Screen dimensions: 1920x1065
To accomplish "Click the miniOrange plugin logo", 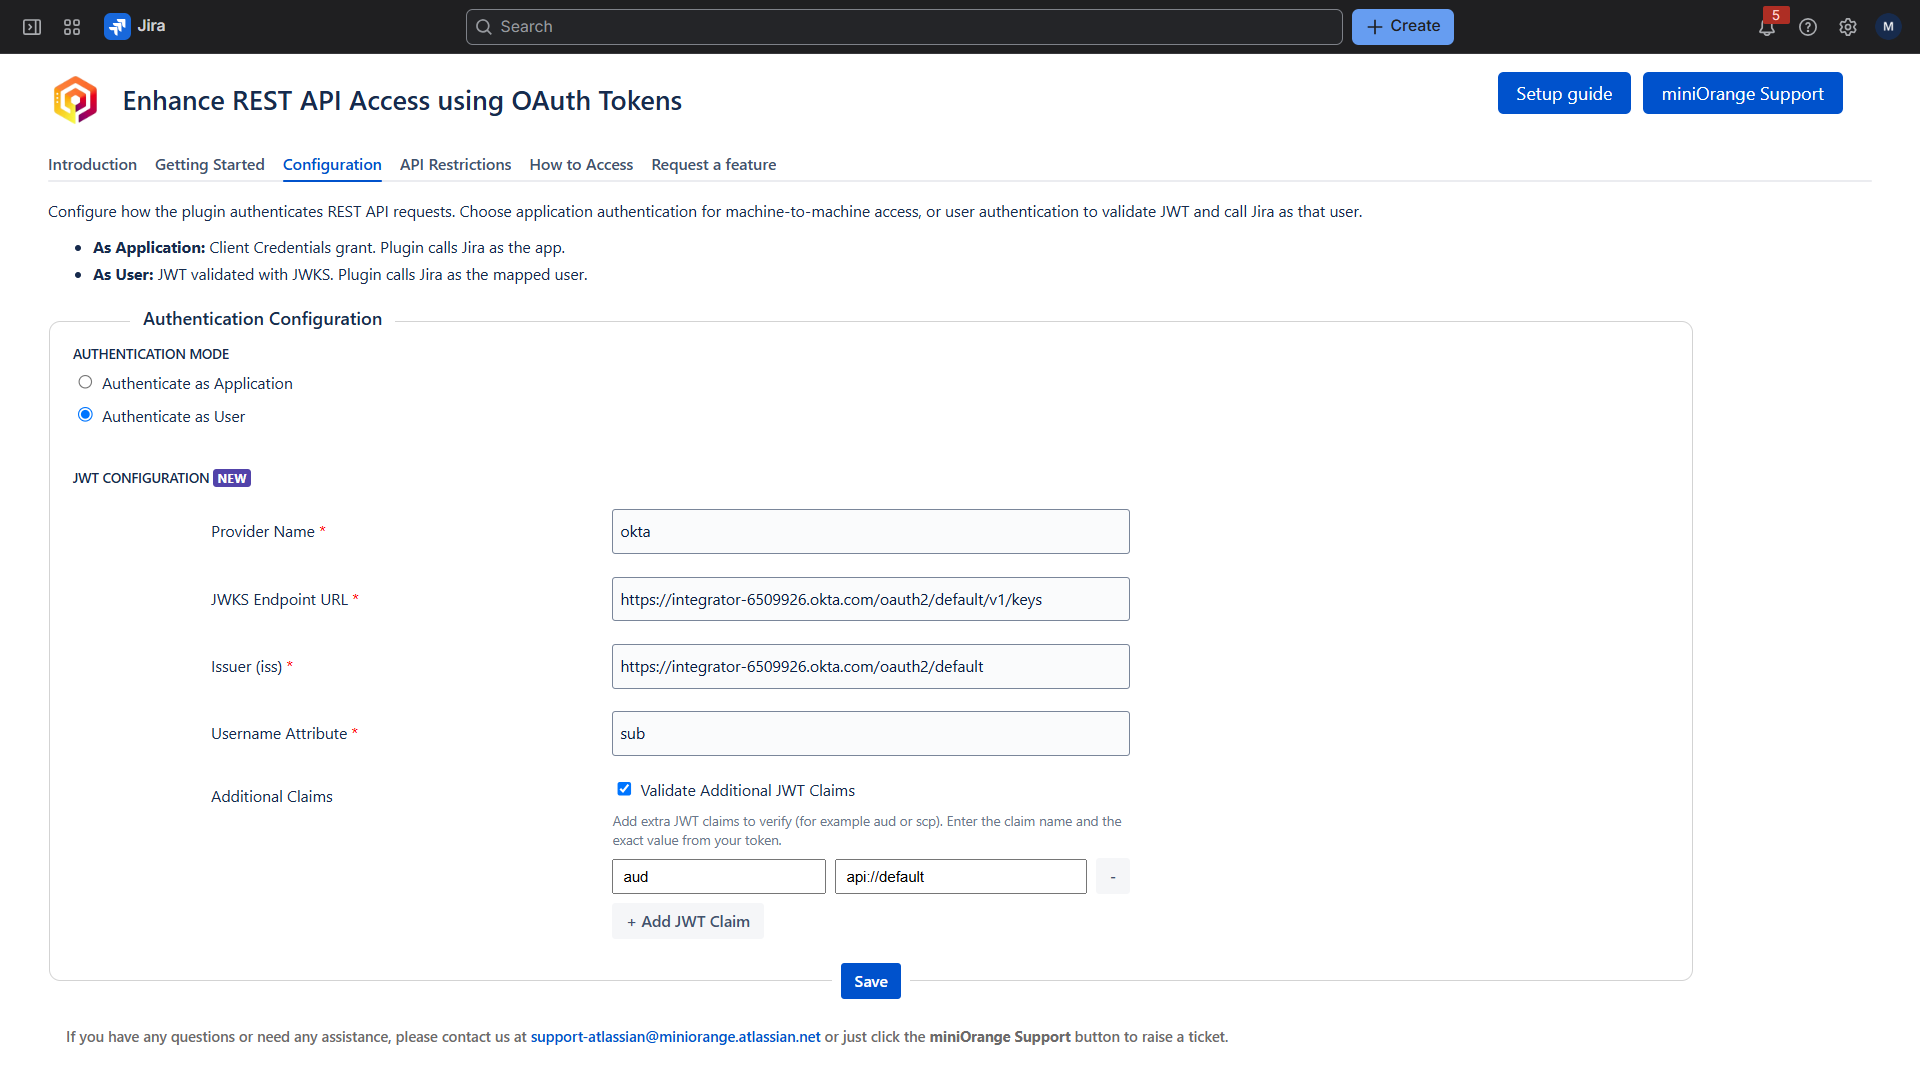I will (x=75, y=100).
